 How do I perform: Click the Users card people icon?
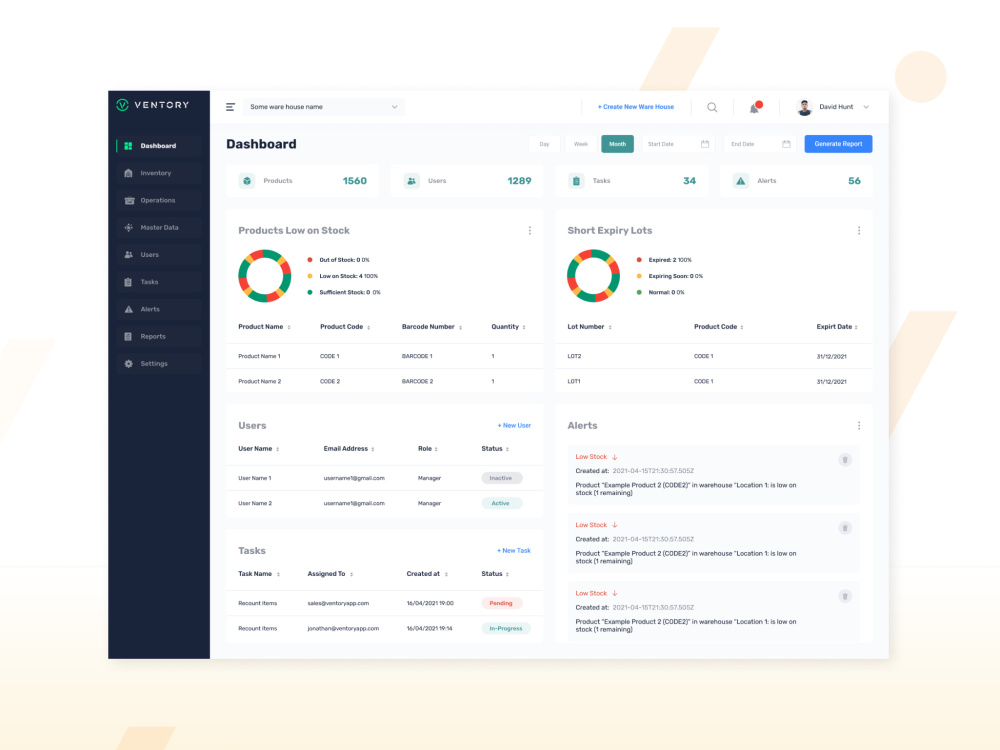[411, 181]
